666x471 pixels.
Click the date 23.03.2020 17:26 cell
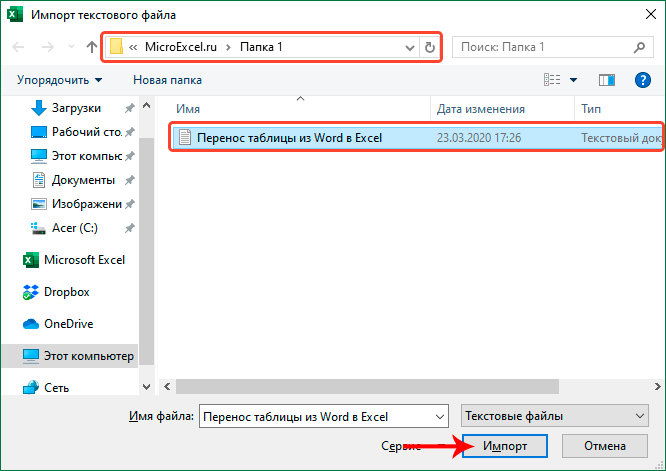(479, 138)
